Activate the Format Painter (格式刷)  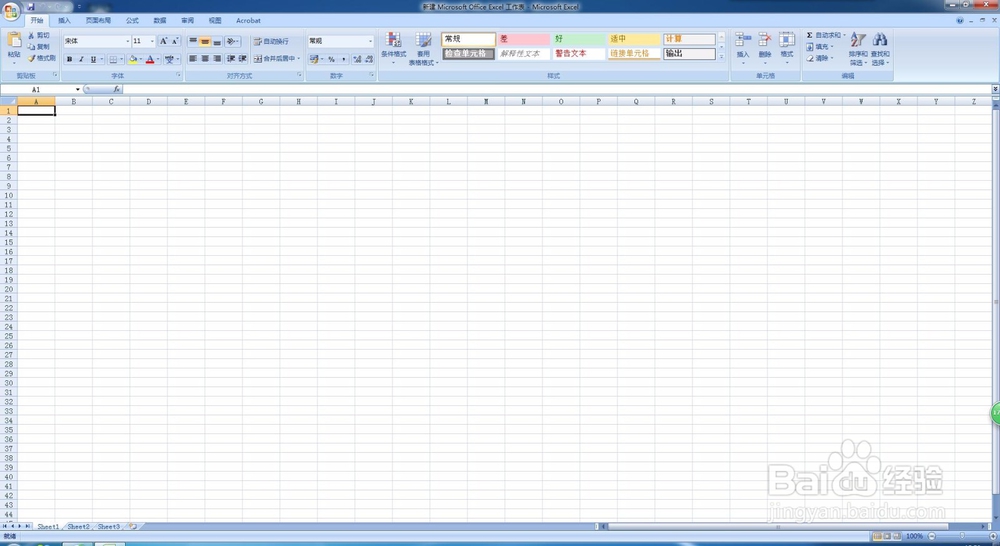(x=41, y=58)
